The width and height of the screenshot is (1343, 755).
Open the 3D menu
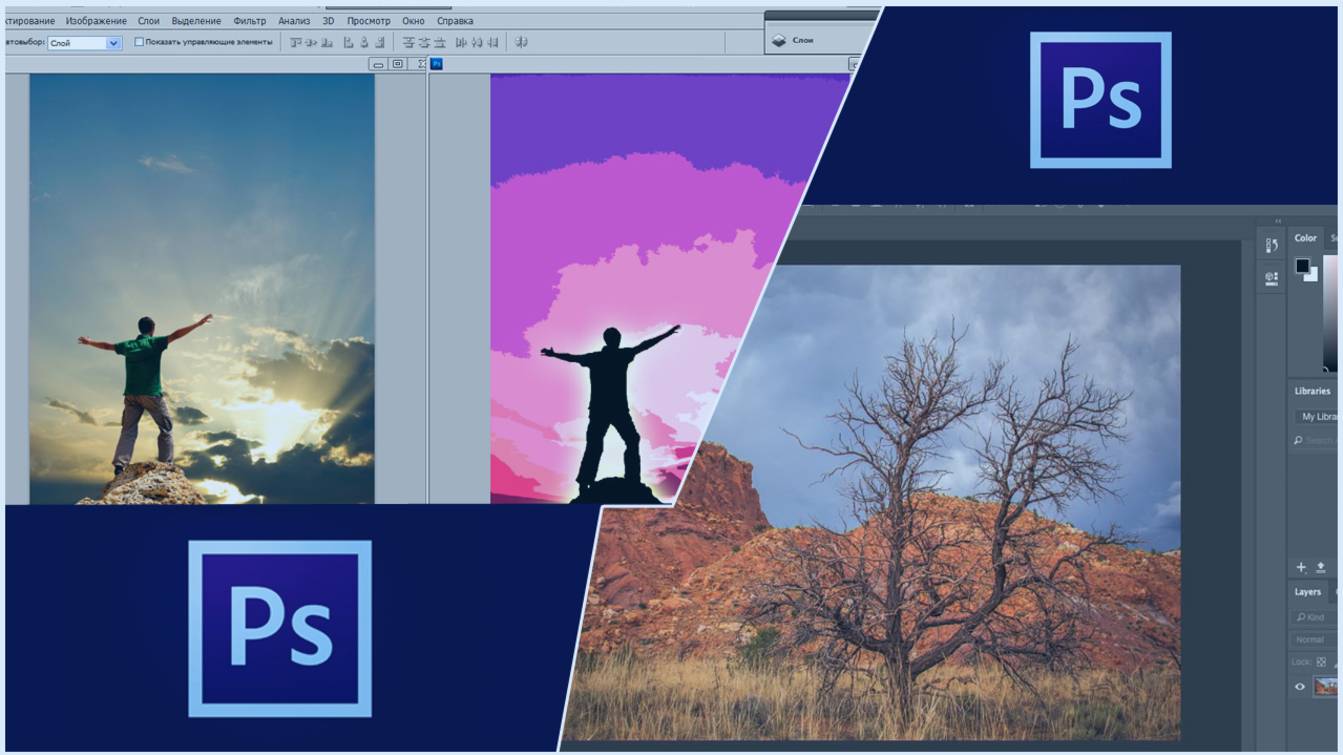point(328,21)
